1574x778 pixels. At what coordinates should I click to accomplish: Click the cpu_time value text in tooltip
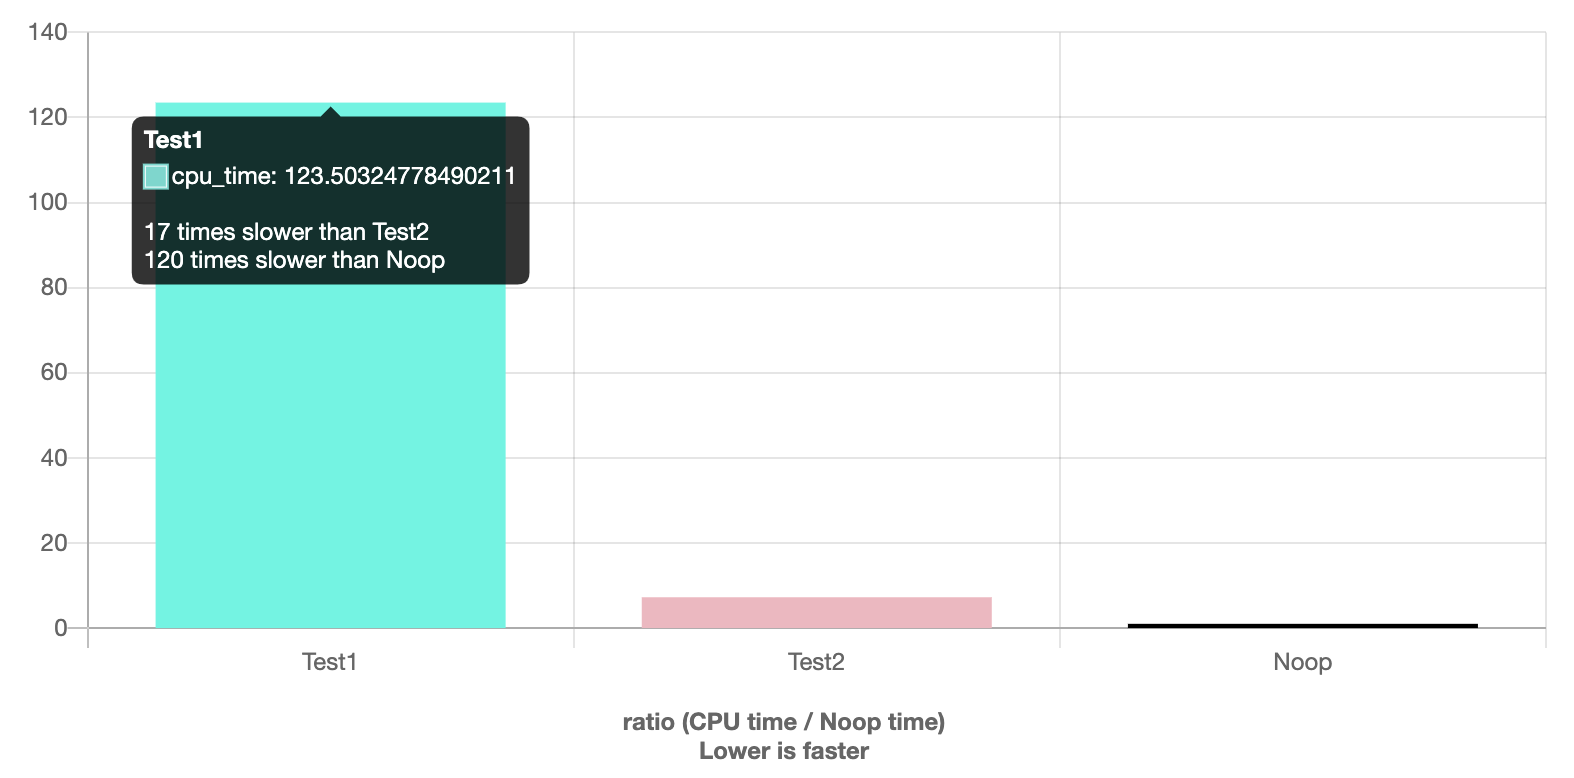[344, 177]
